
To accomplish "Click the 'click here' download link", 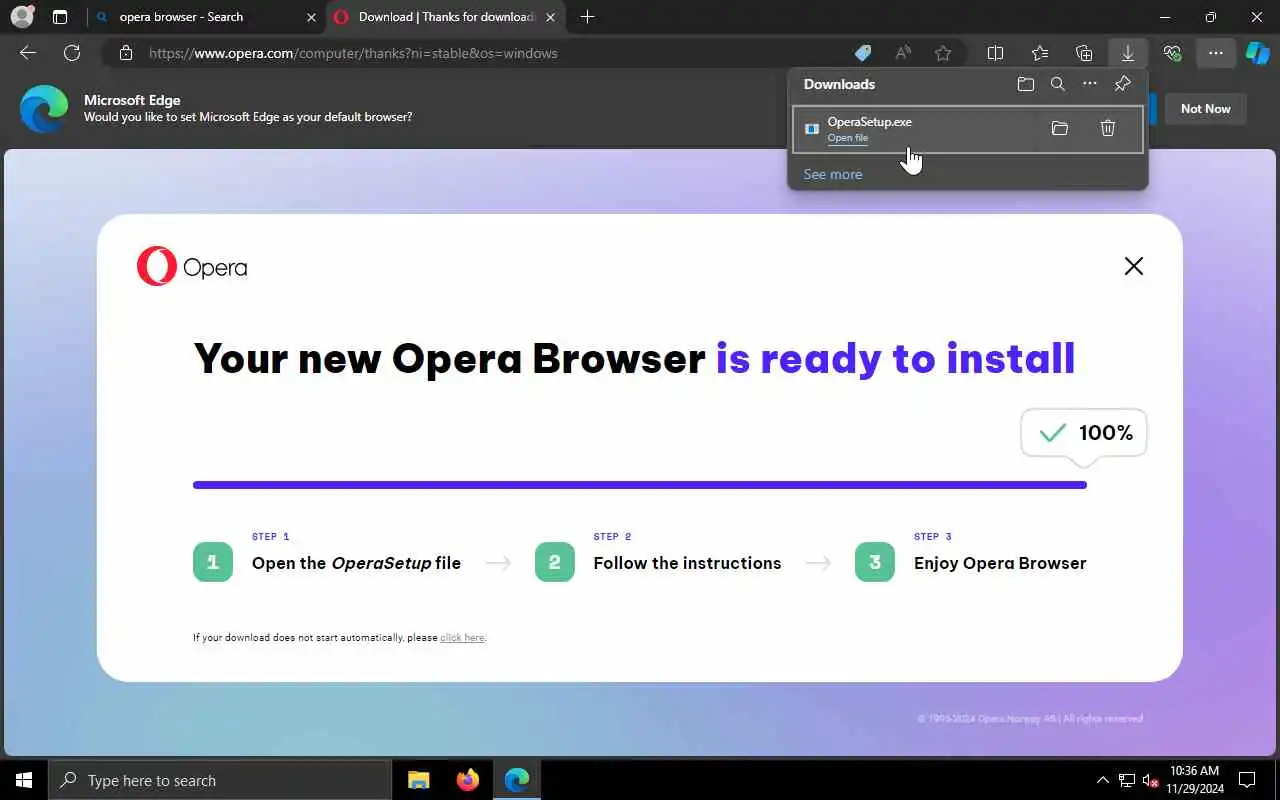I will click(x=462, y=637).
